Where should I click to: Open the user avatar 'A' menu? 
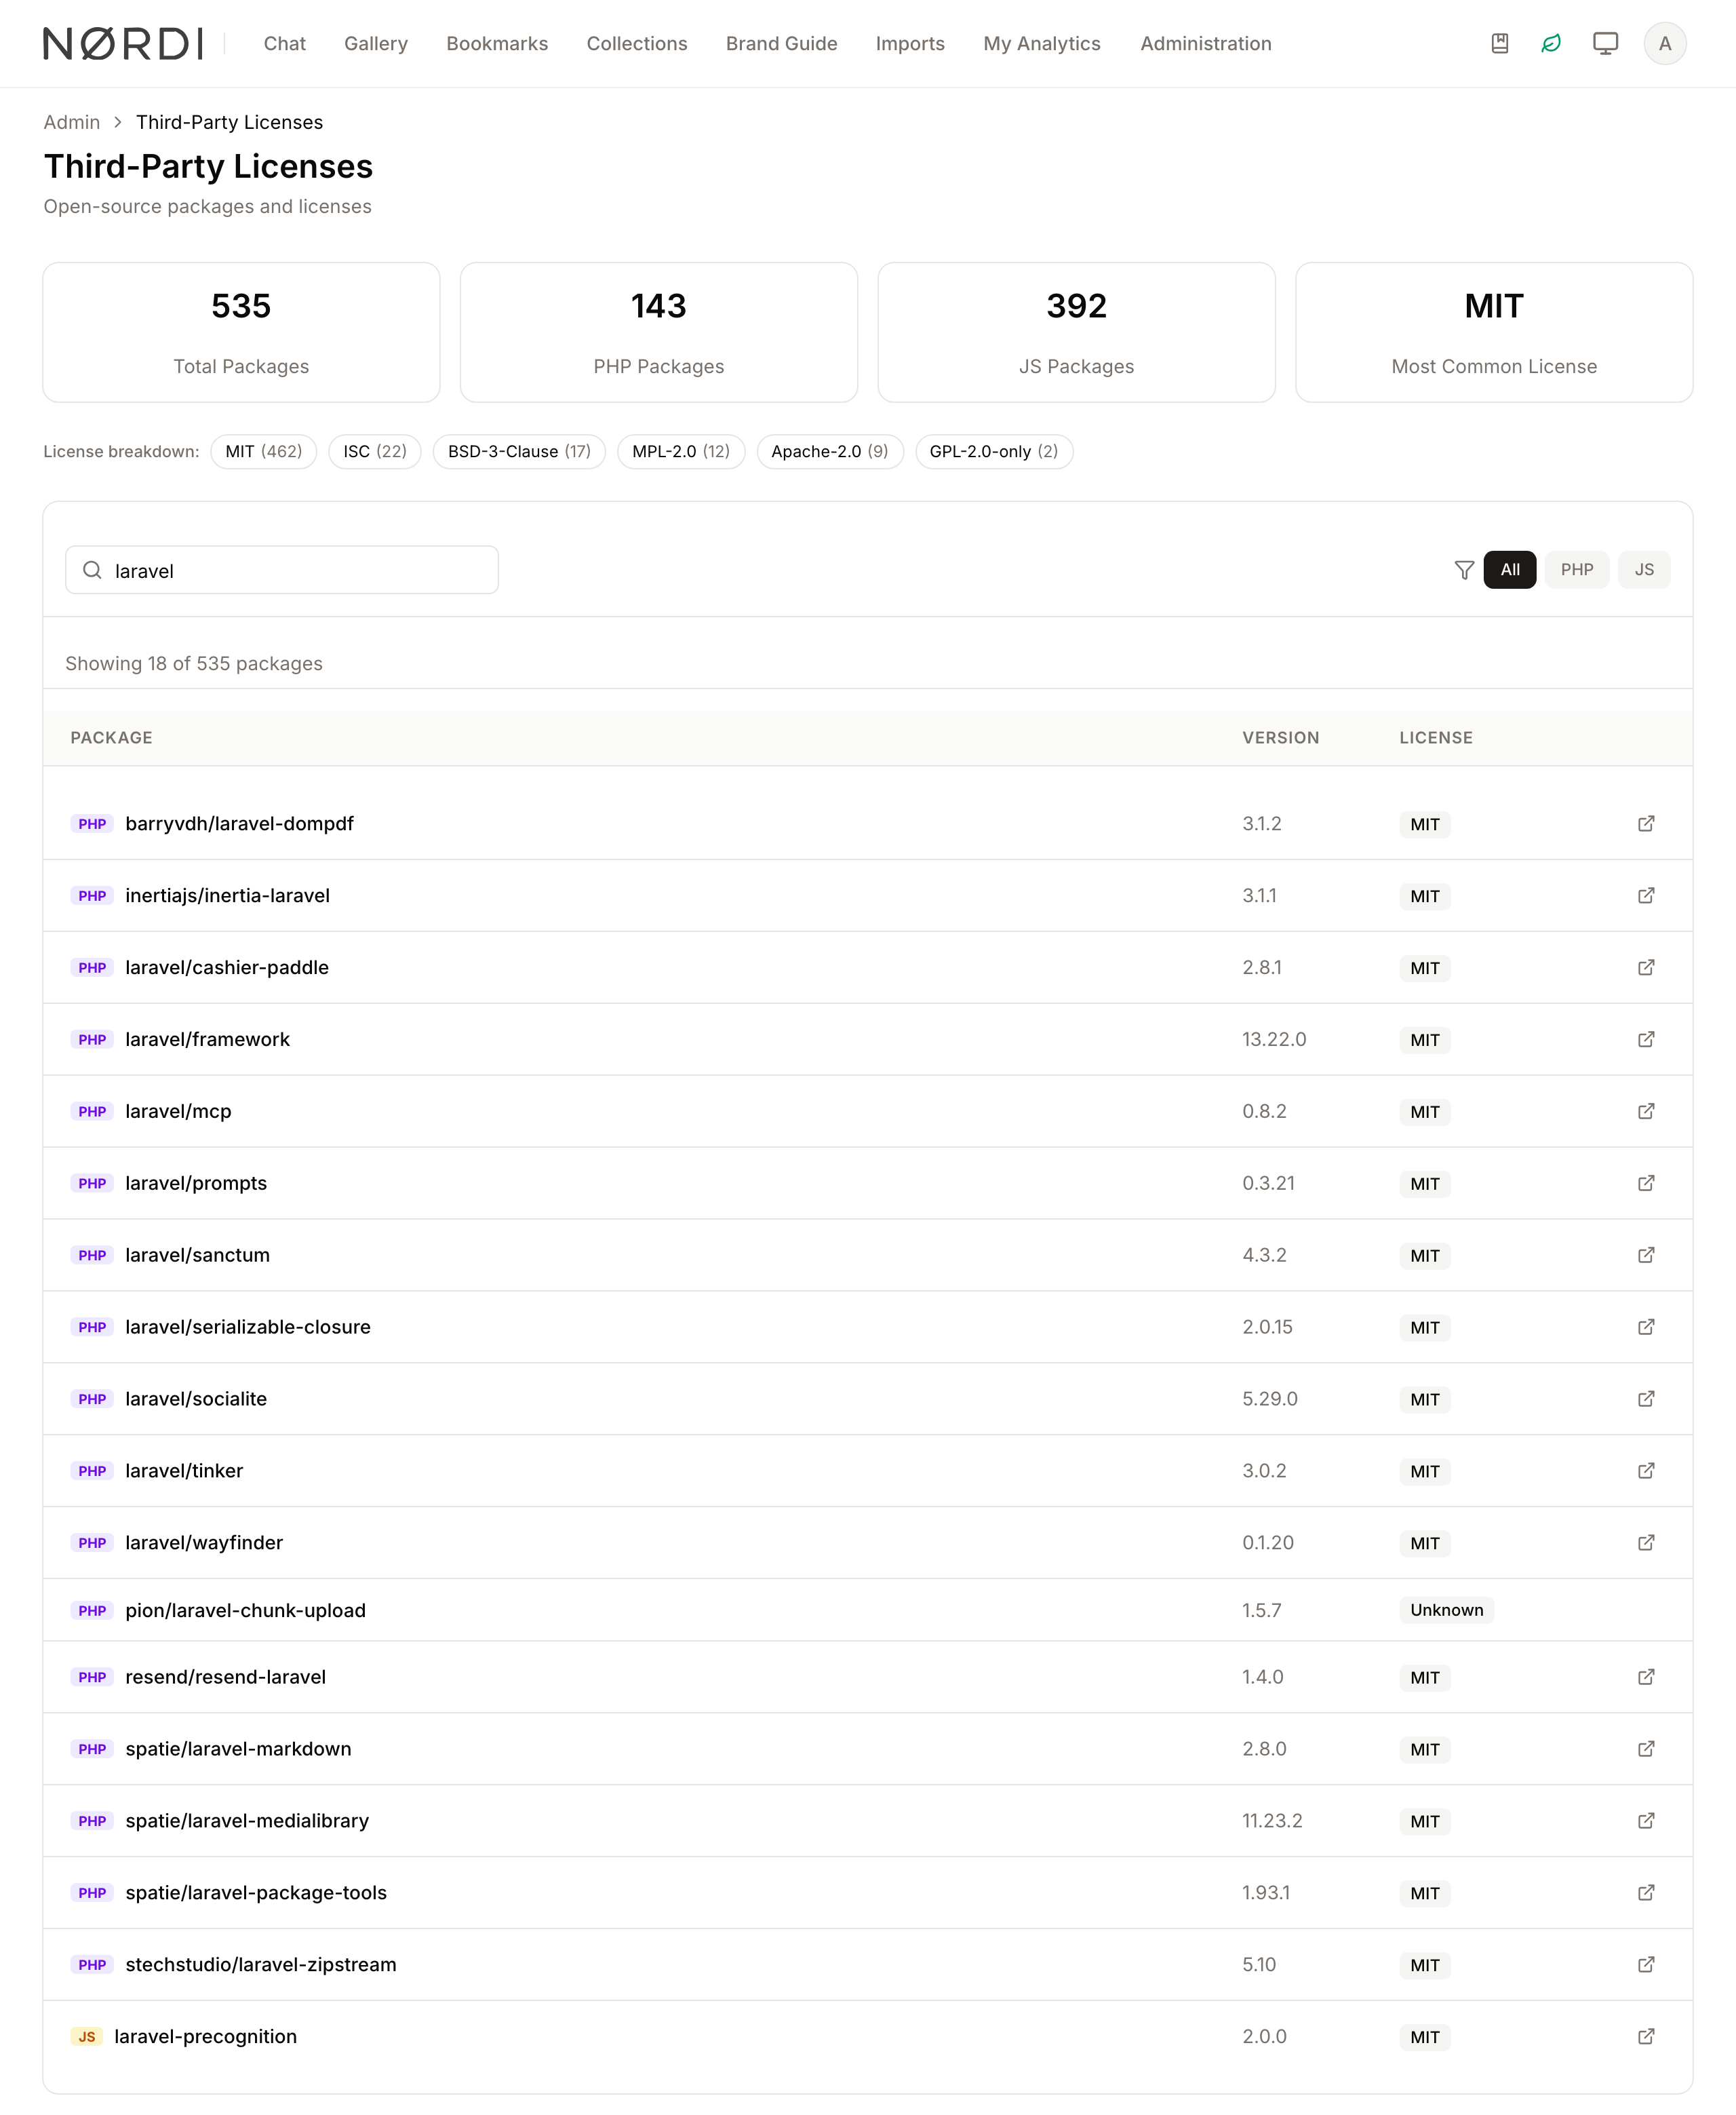point(1664,43)
